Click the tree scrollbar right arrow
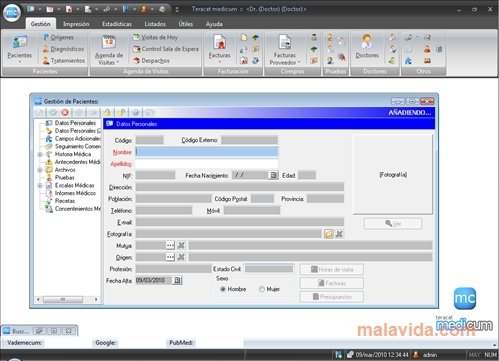The height and width of the screenshot is (361, 499). click(x=96, y=299)
